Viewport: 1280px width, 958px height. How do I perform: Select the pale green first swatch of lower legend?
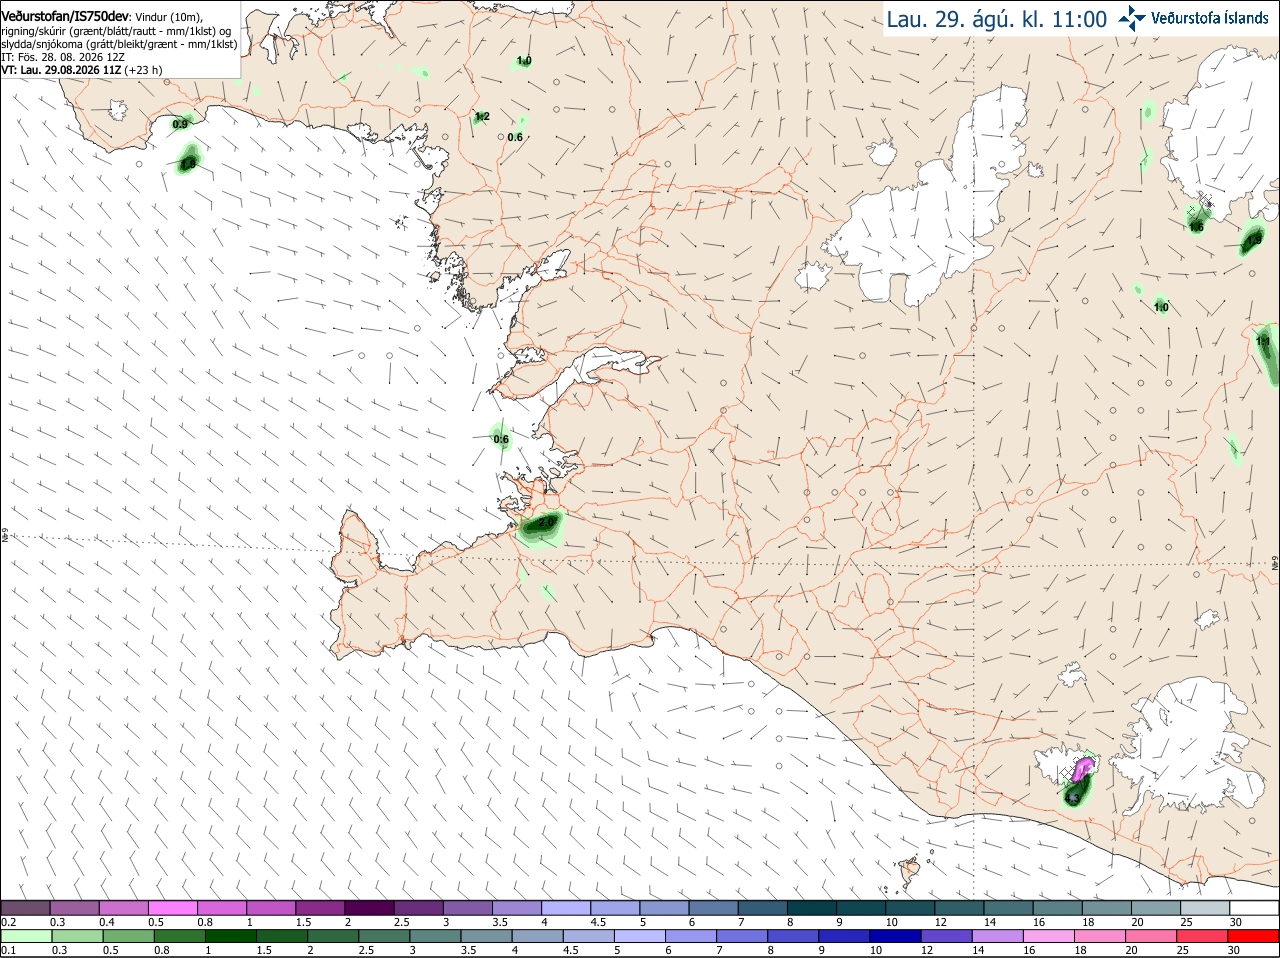point(25,935)
